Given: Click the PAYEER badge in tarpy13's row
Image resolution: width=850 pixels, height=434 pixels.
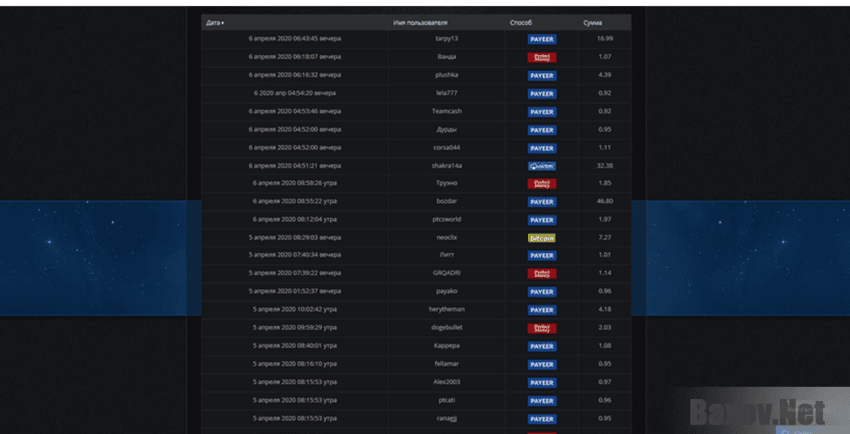Looking at the screenshot, I should (x=541, y=39).
